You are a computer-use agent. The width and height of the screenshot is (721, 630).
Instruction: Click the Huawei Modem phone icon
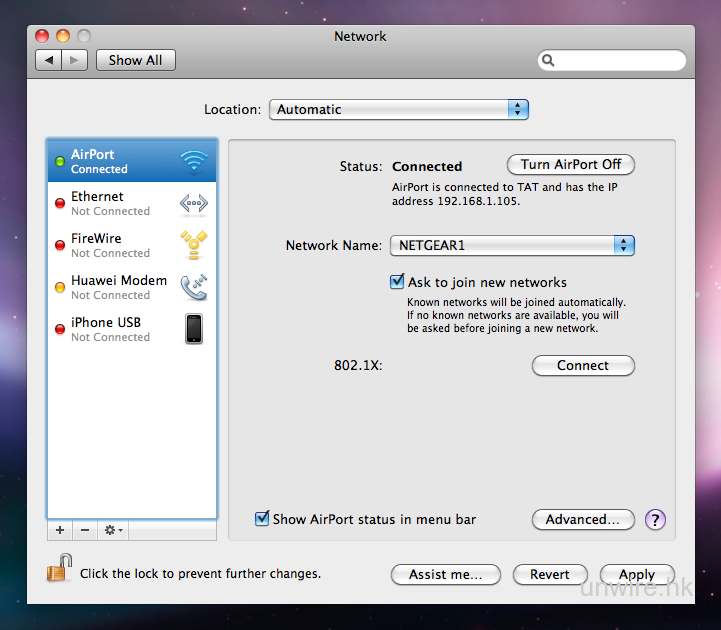193,287
